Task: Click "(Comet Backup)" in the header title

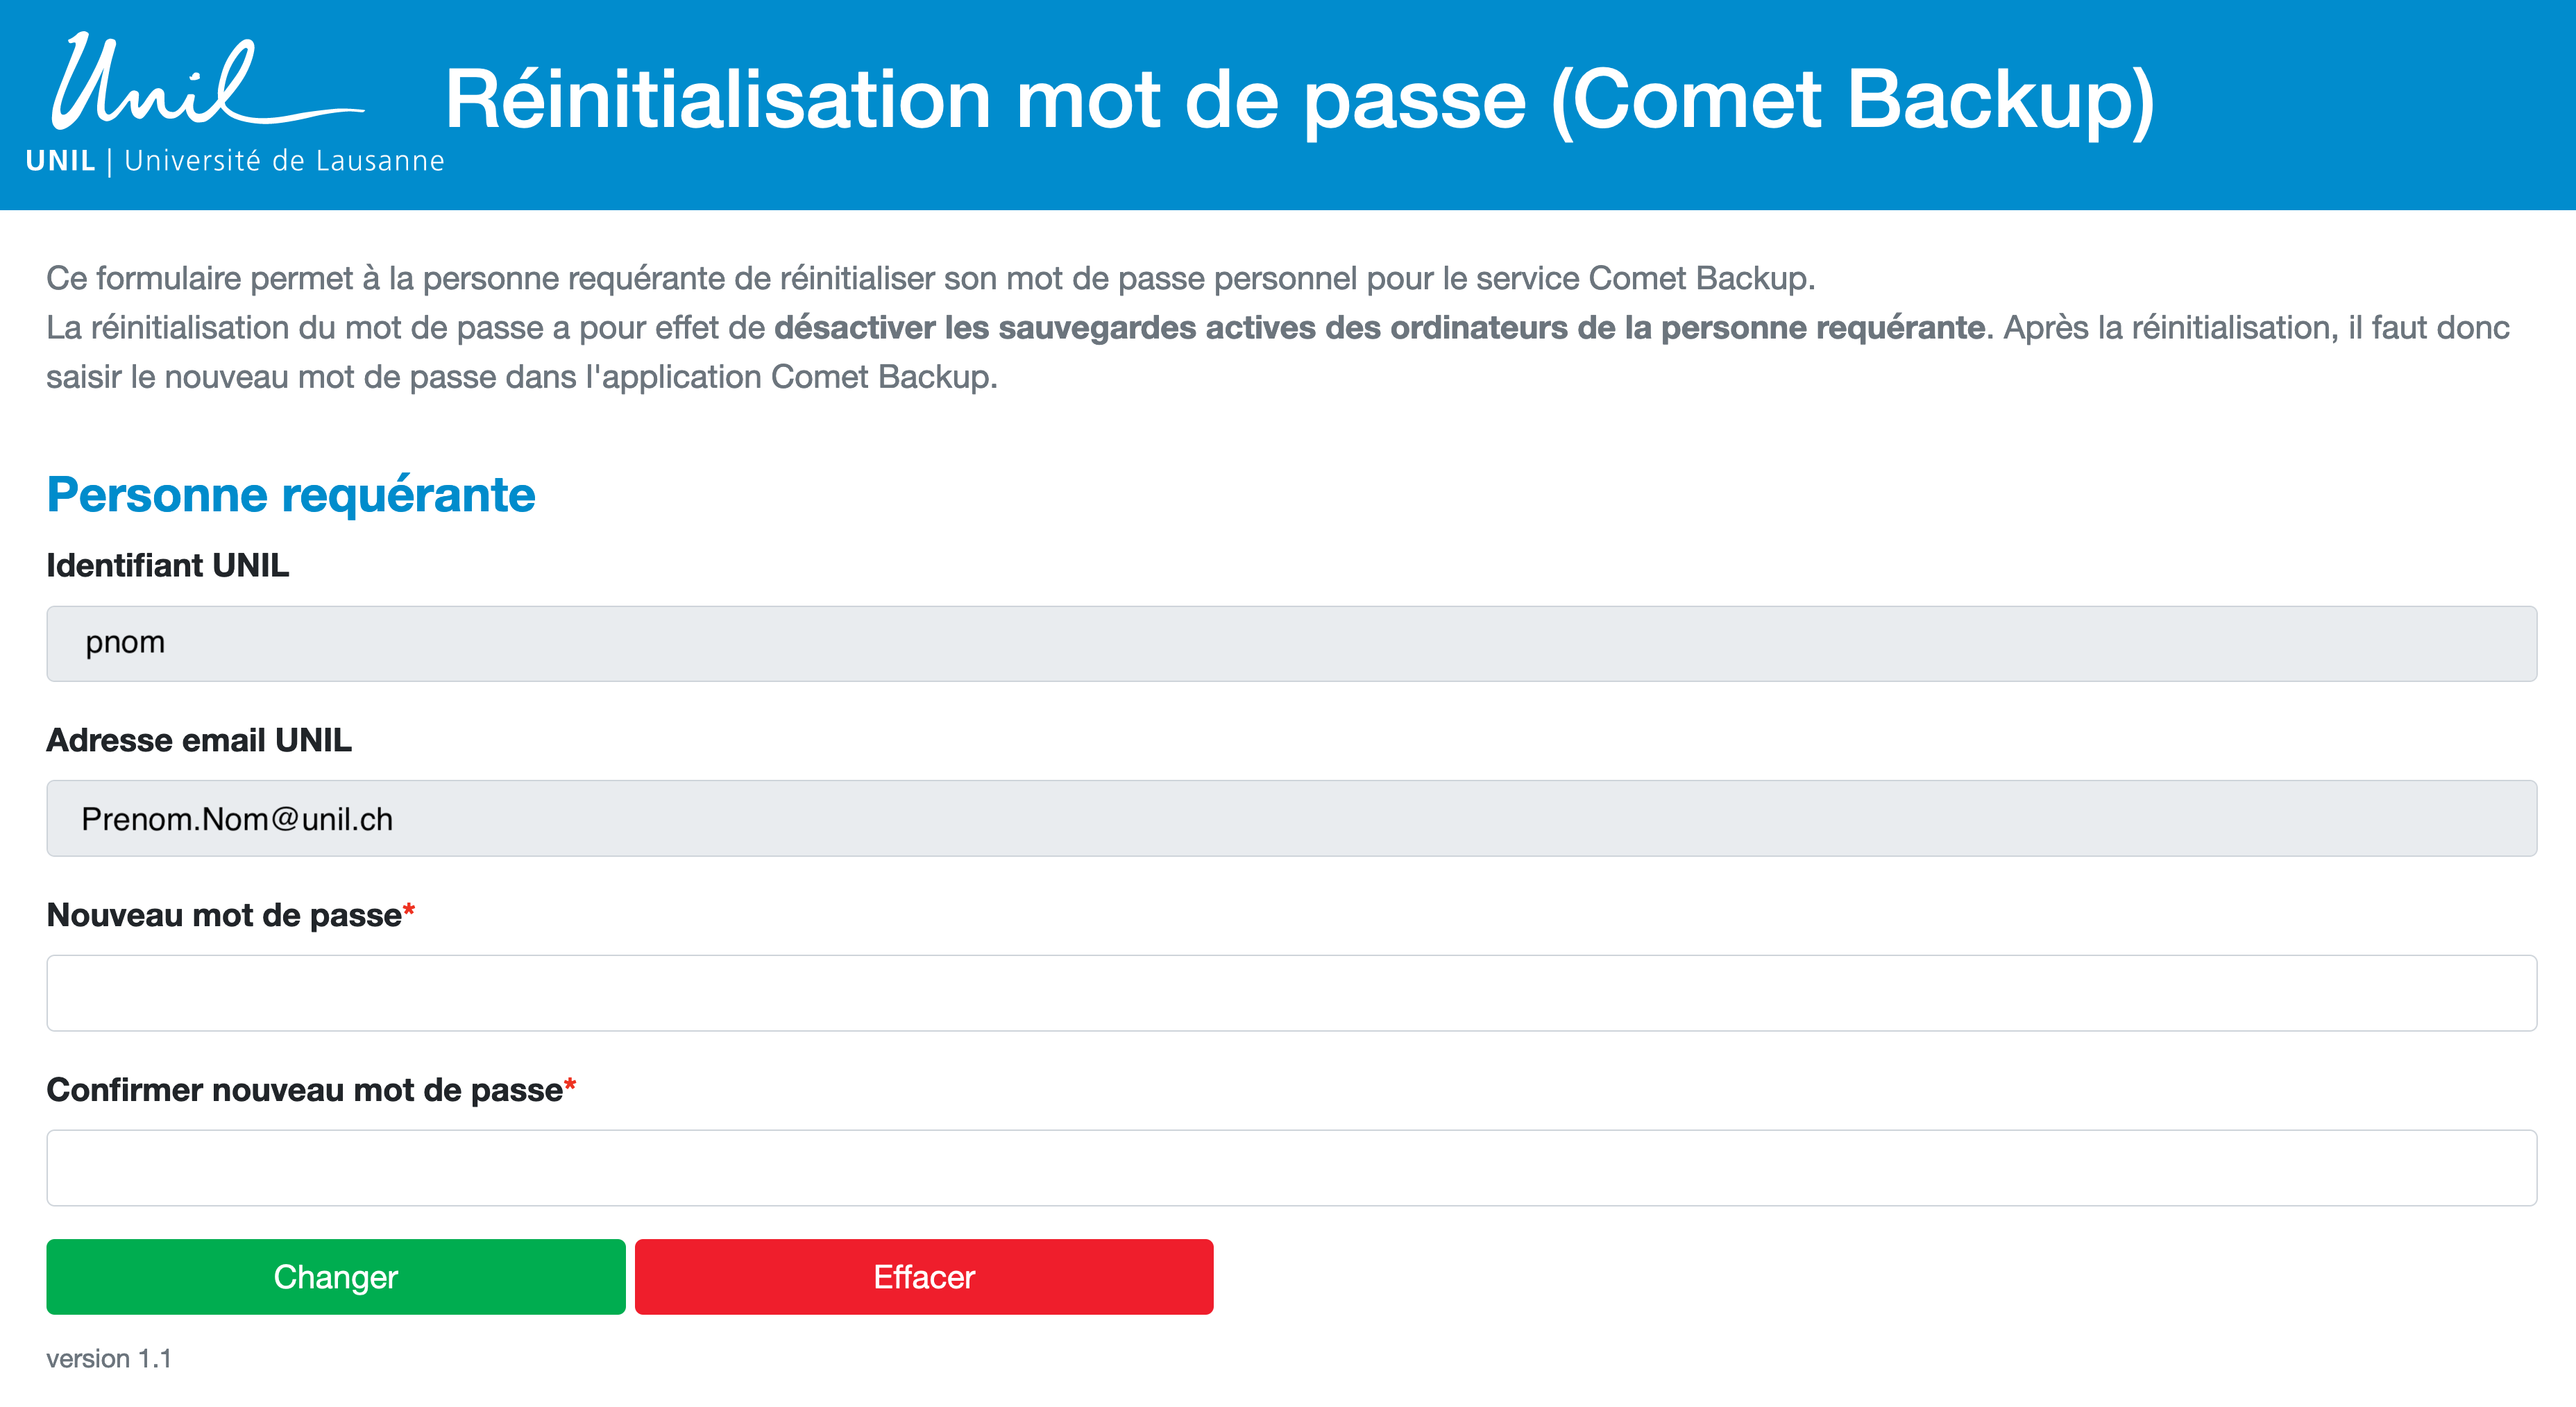Action: click(x=1852, y=100)
